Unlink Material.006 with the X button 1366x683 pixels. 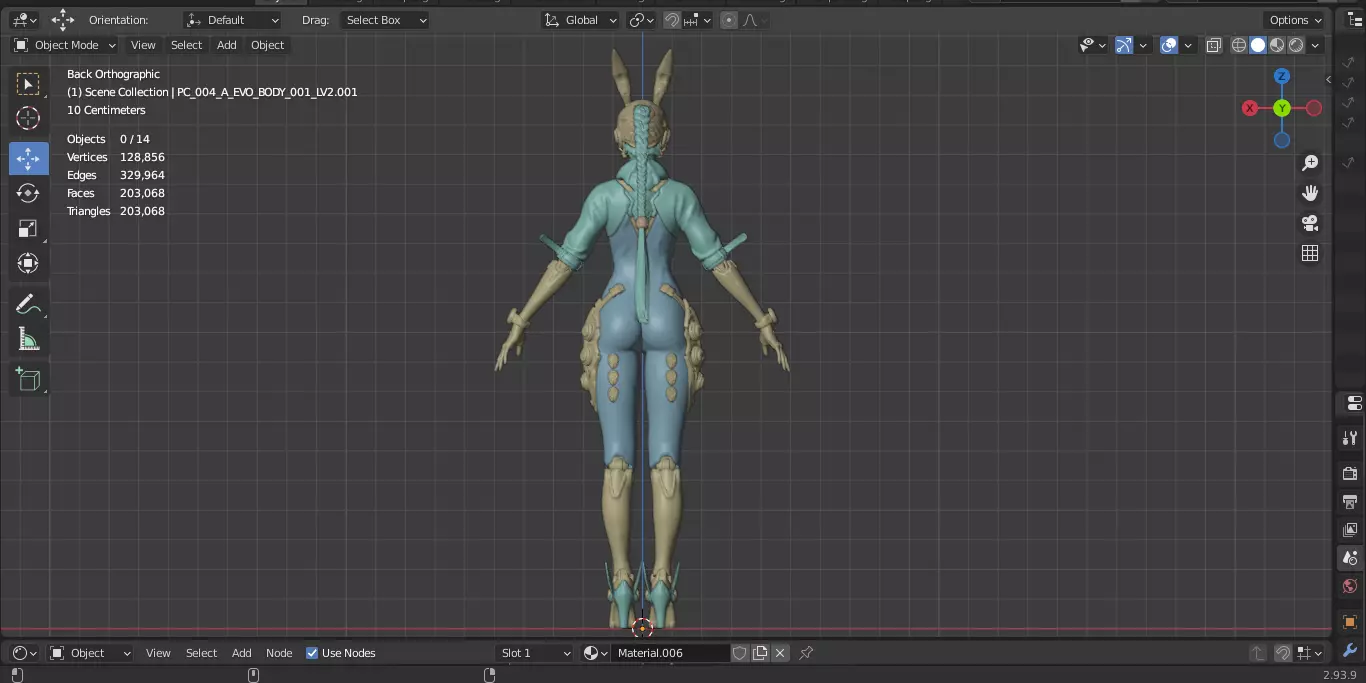click(x=780, y=653)
